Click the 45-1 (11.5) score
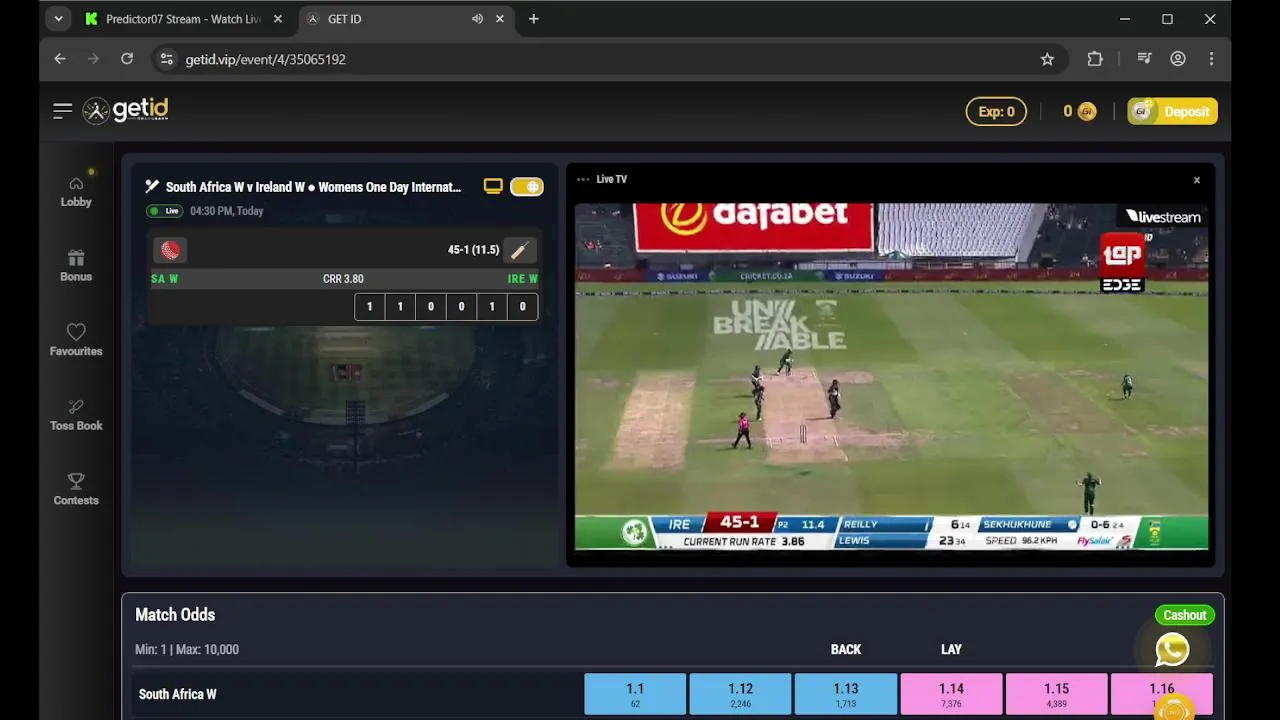 pos(473,250)
